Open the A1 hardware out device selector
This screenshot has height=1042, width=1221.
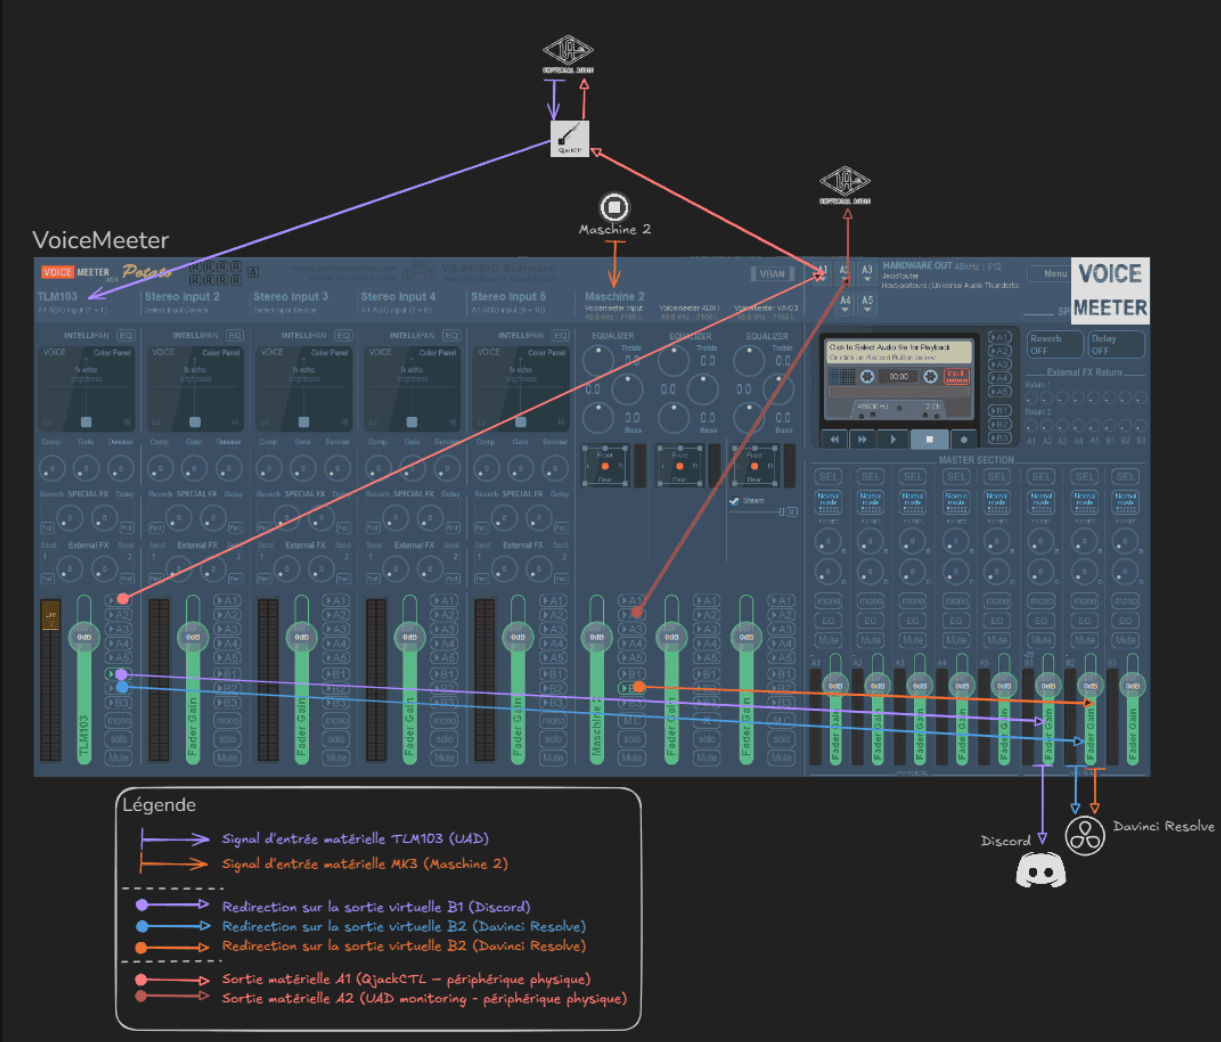coord(821,275)
